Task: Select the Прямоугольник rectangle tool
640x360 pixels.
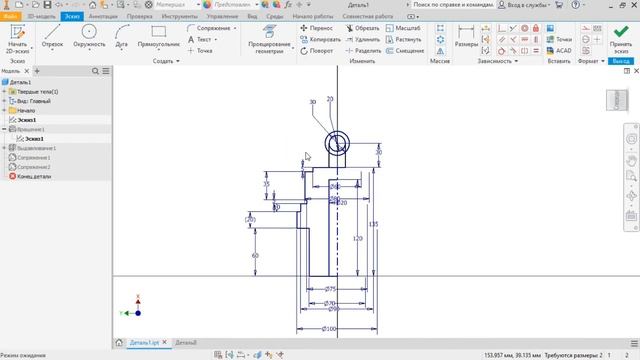Action: coord(158,37)
